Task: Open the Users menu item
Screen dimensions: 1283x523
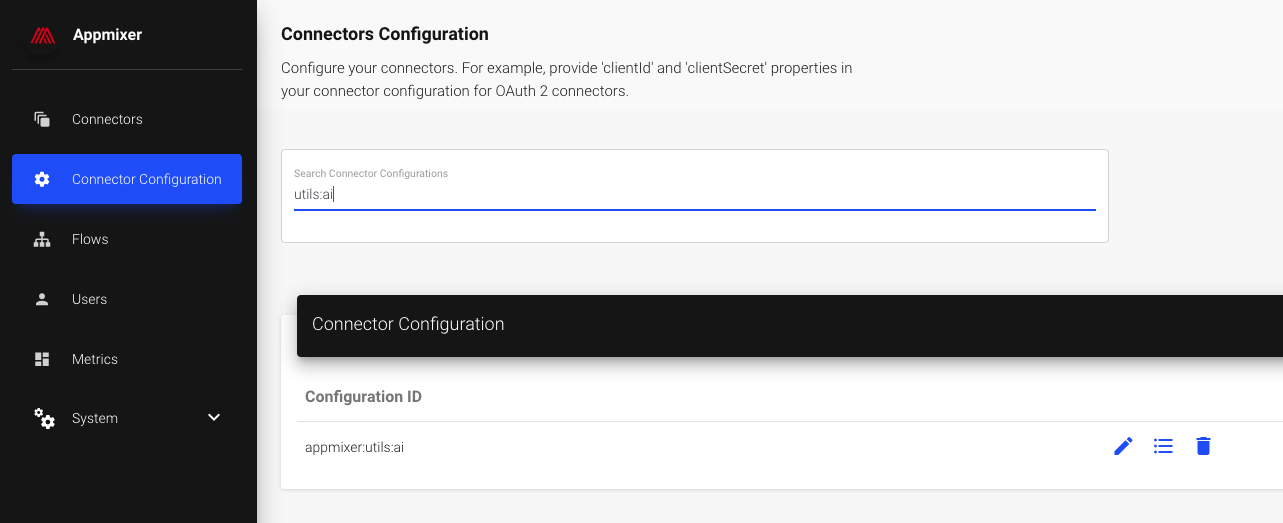Action: click(x=89, y=299)
